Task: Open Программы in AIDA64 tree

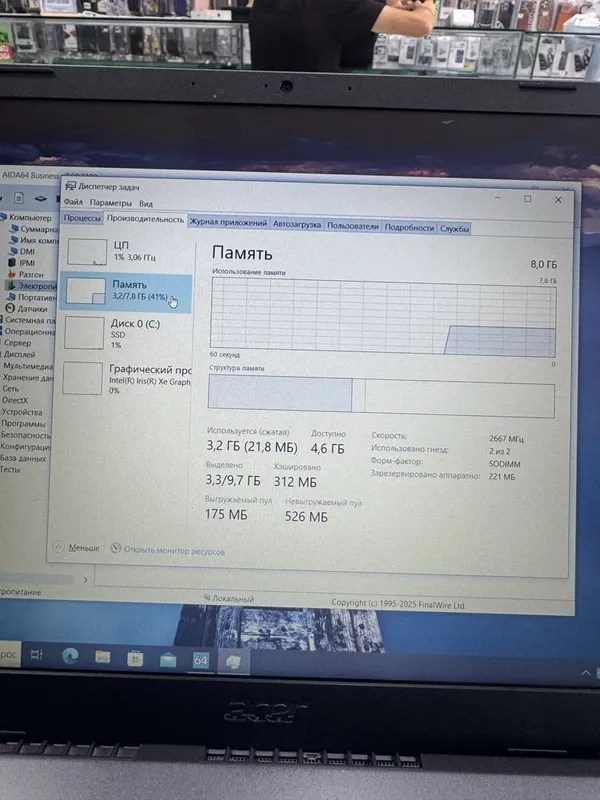Action: (22, 423)
